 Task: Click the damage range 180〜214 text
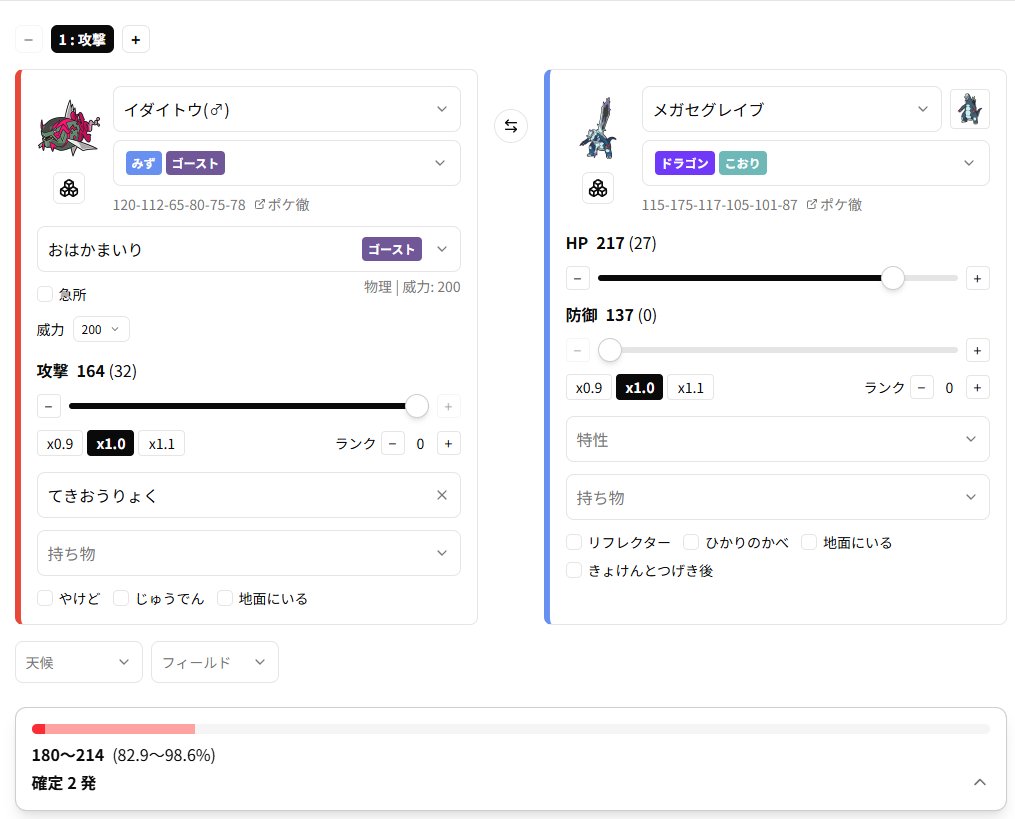point(68,755)
